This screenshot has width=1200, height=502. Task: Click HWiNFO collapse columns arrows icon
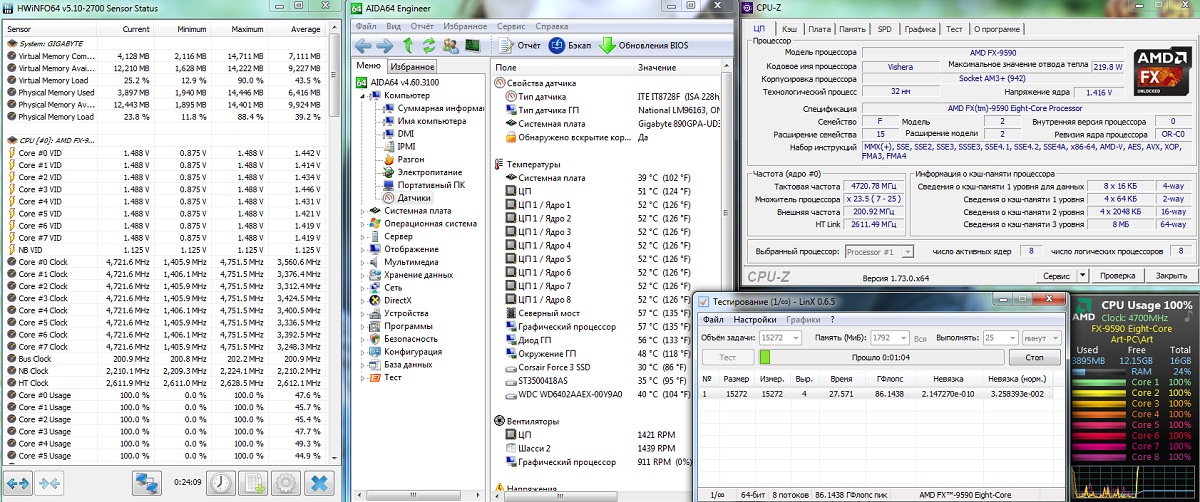(x=51, y=483)
